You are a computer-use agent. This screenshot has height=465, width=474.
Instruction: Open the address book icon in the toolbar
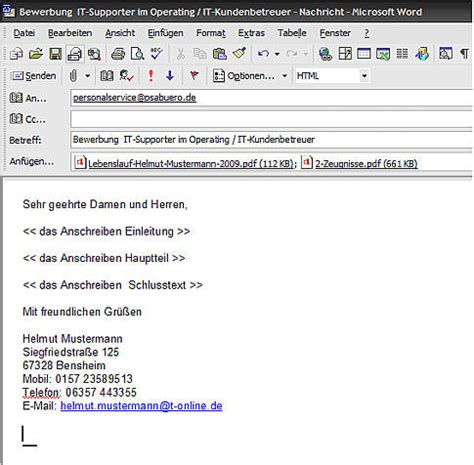point(107,76)
